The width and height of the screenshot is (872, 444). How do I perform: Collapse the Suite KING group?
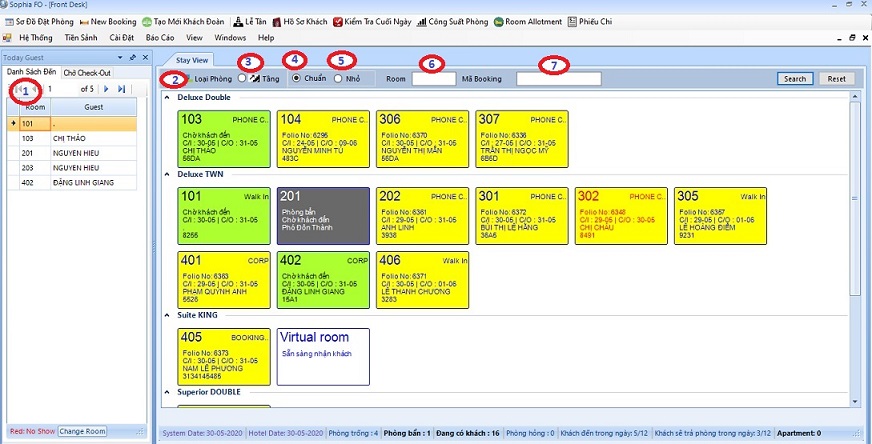[x=167, y=315]
